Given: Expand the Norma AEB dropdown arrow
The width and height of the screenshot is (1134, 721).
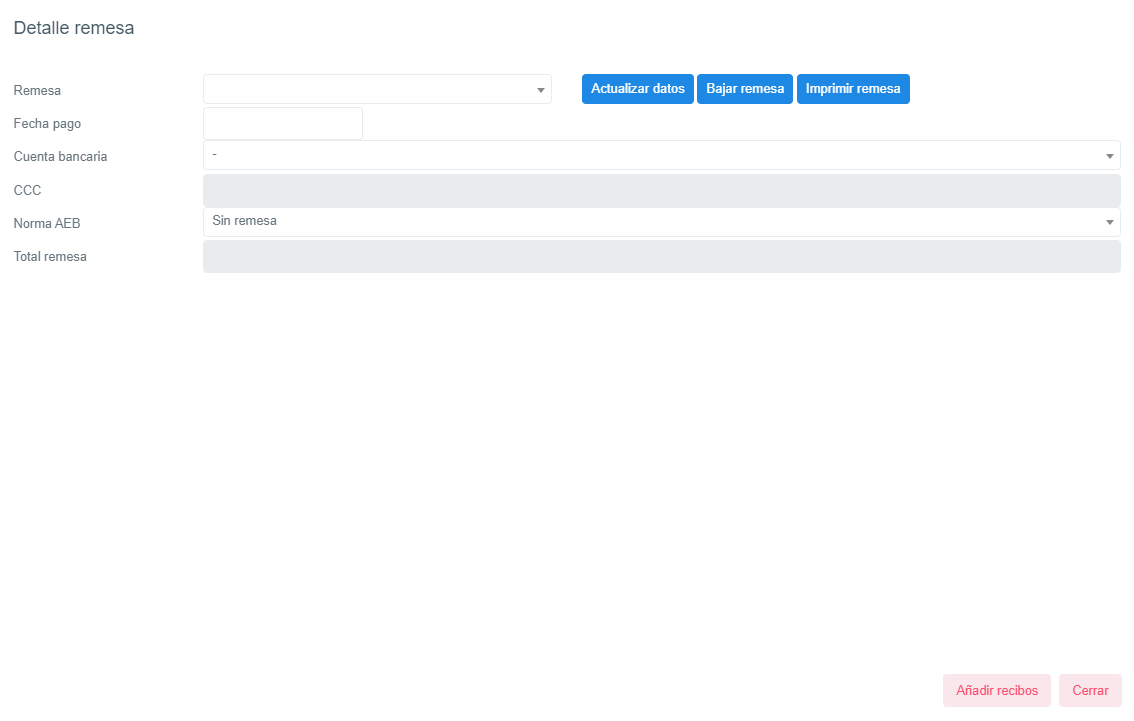Looking at the screenshot, I should 1109,222.
